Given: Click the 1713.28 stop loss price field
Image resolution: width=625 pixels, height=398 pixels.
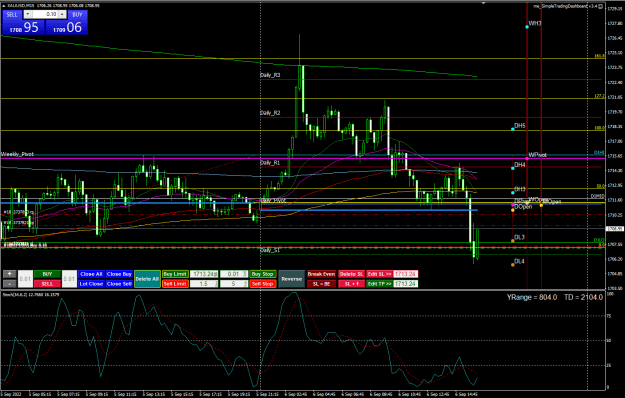Looking at the screenshot, I should pyautogui.click(x=405, y=274).
